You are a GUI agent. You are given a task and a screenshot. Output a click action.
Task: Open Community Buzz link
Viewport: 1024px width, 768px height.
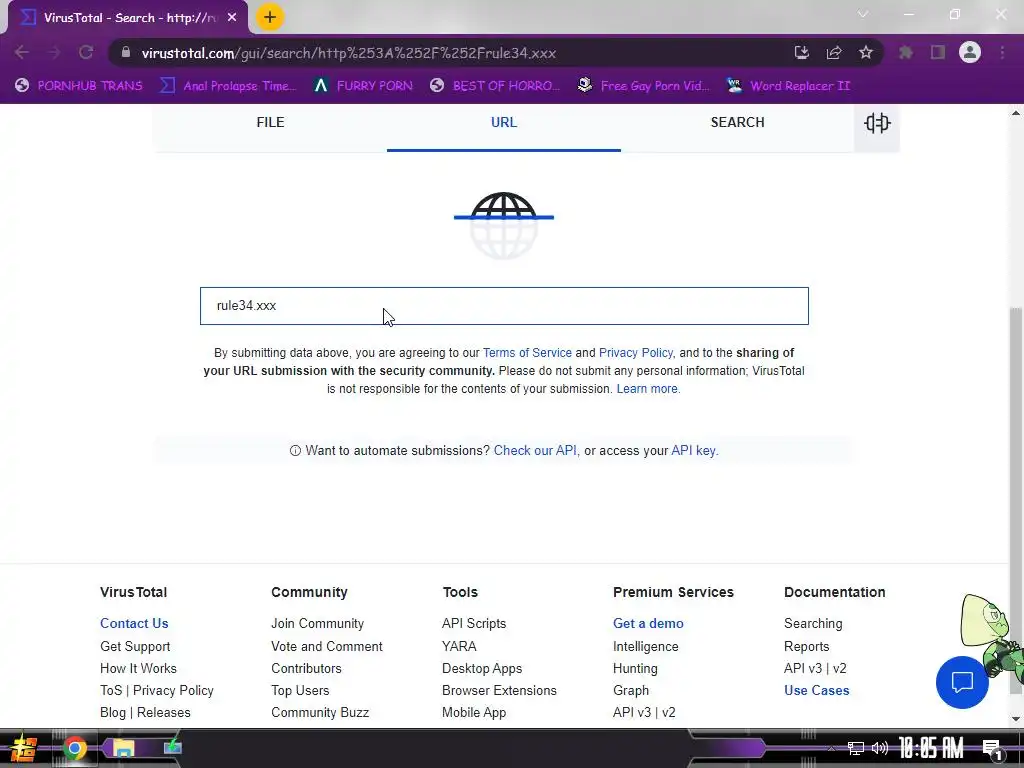pyautogui.click(x=320, y=712)
